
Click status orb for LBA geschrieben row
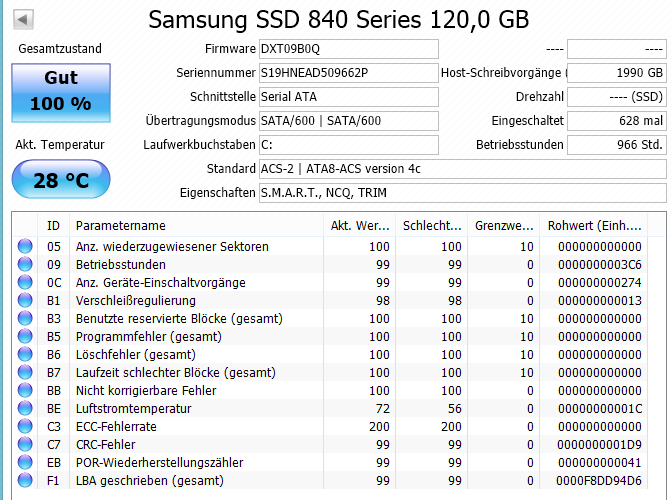pos(25,480)
